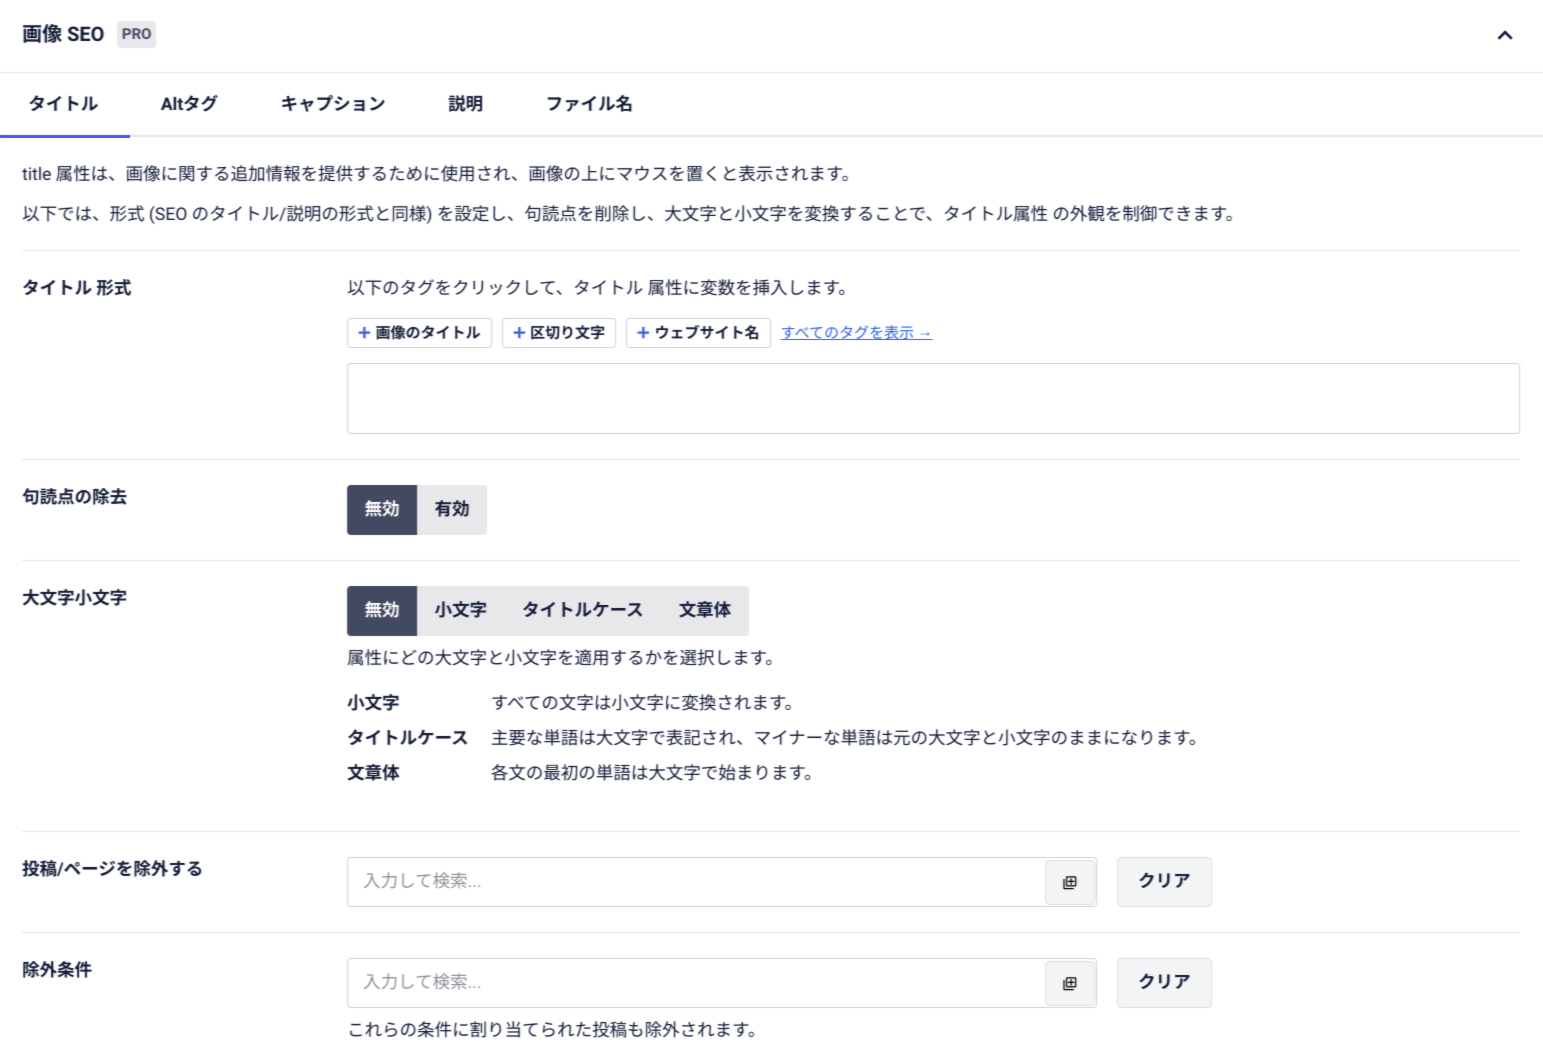Click the 除外条件 label

[57, 970]
